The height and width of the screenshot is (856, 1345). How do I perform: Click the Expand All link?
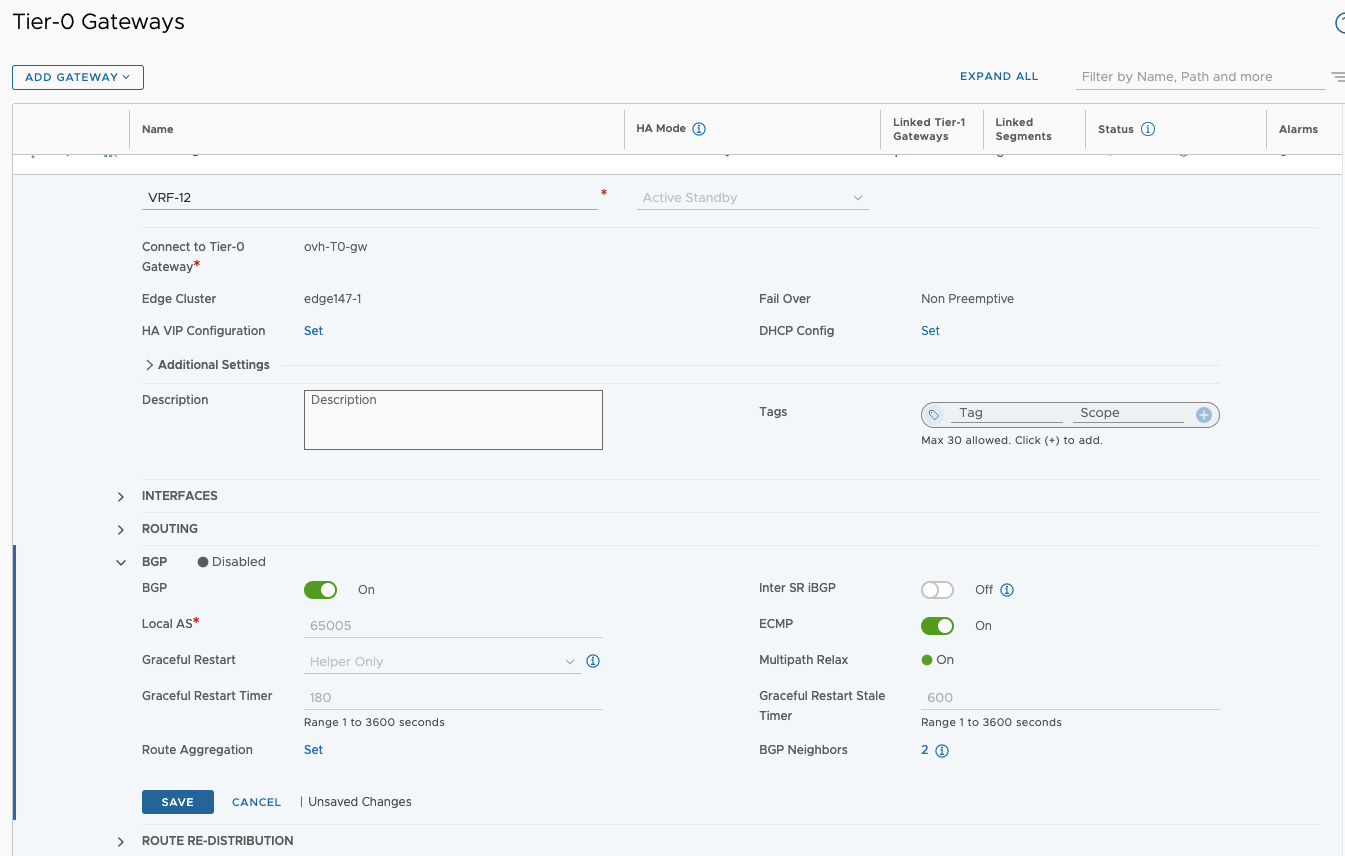pyautogui.click(x=998, y=76)
